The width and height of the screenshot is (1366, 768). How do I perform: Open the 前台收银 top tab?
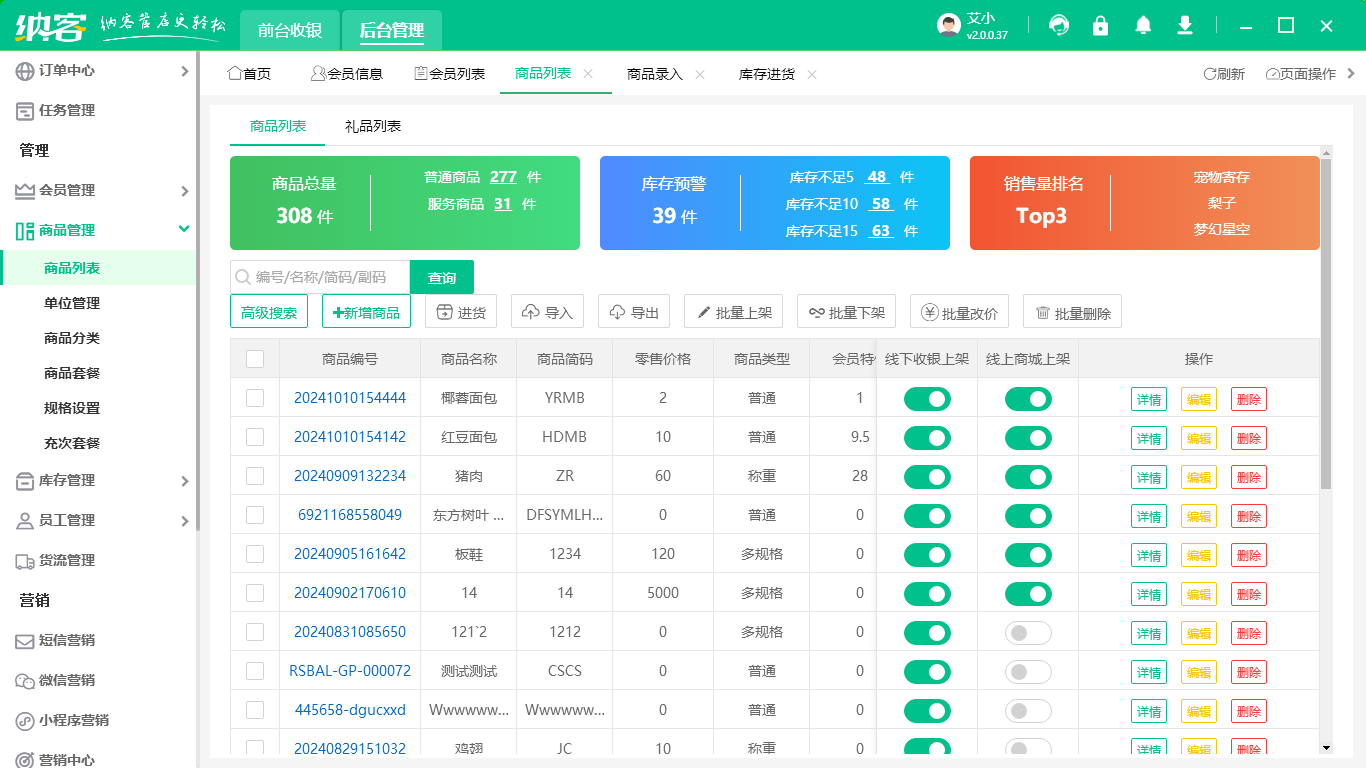(290, 30)
